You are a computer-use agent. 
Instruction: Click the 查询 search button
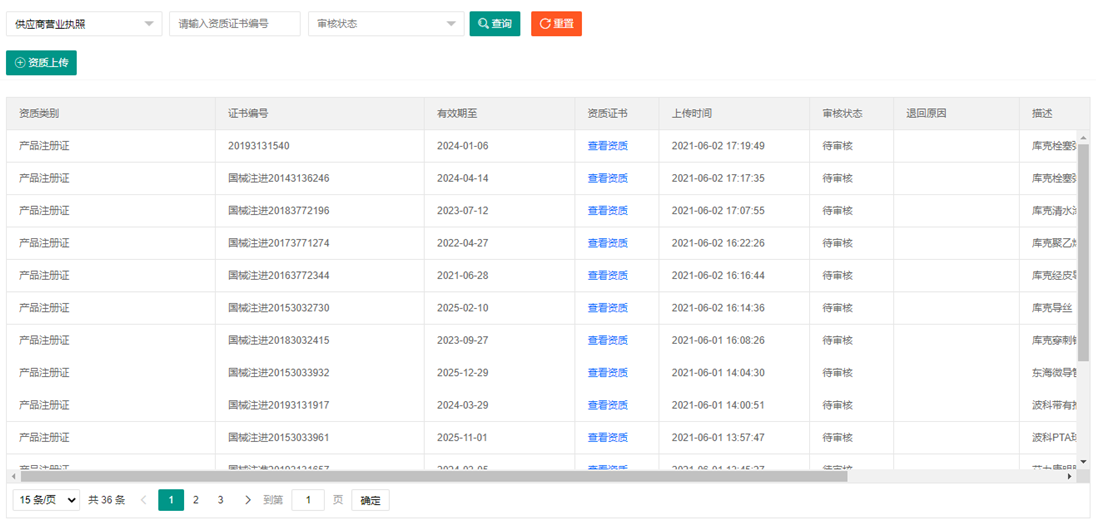[x=495, y=24]
